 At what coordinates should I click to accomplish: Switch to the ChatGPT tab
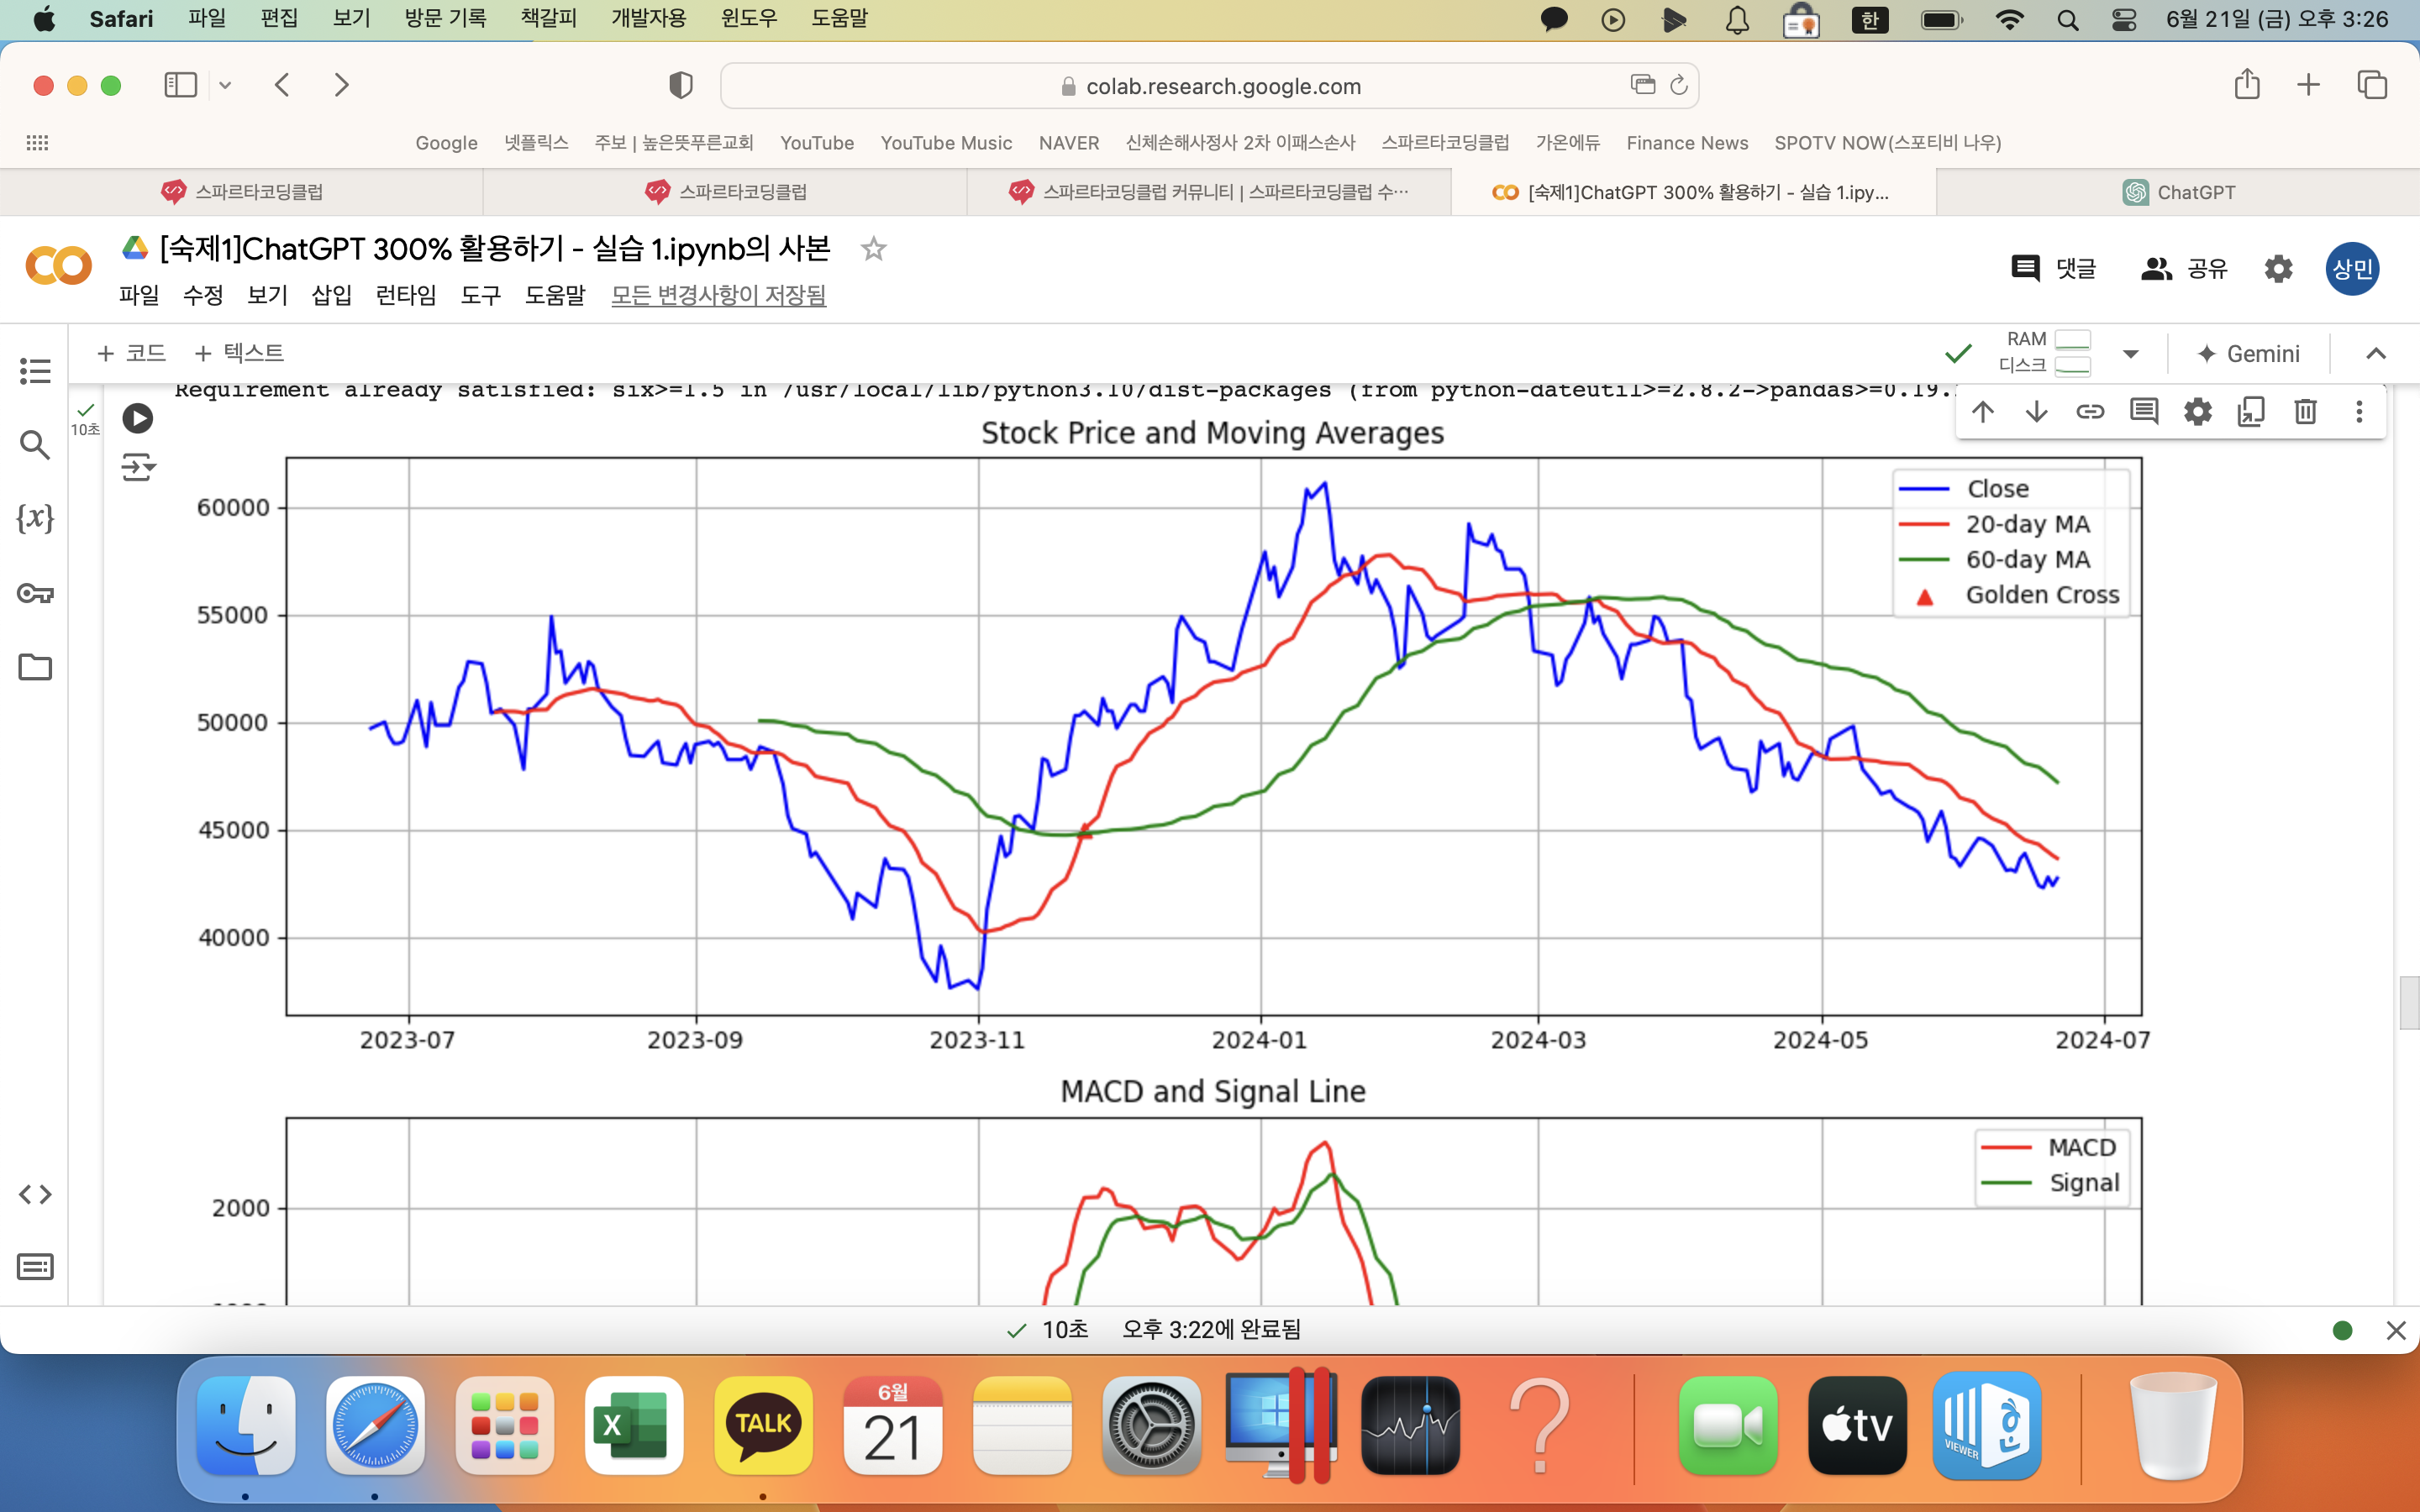pos(2178,192)
